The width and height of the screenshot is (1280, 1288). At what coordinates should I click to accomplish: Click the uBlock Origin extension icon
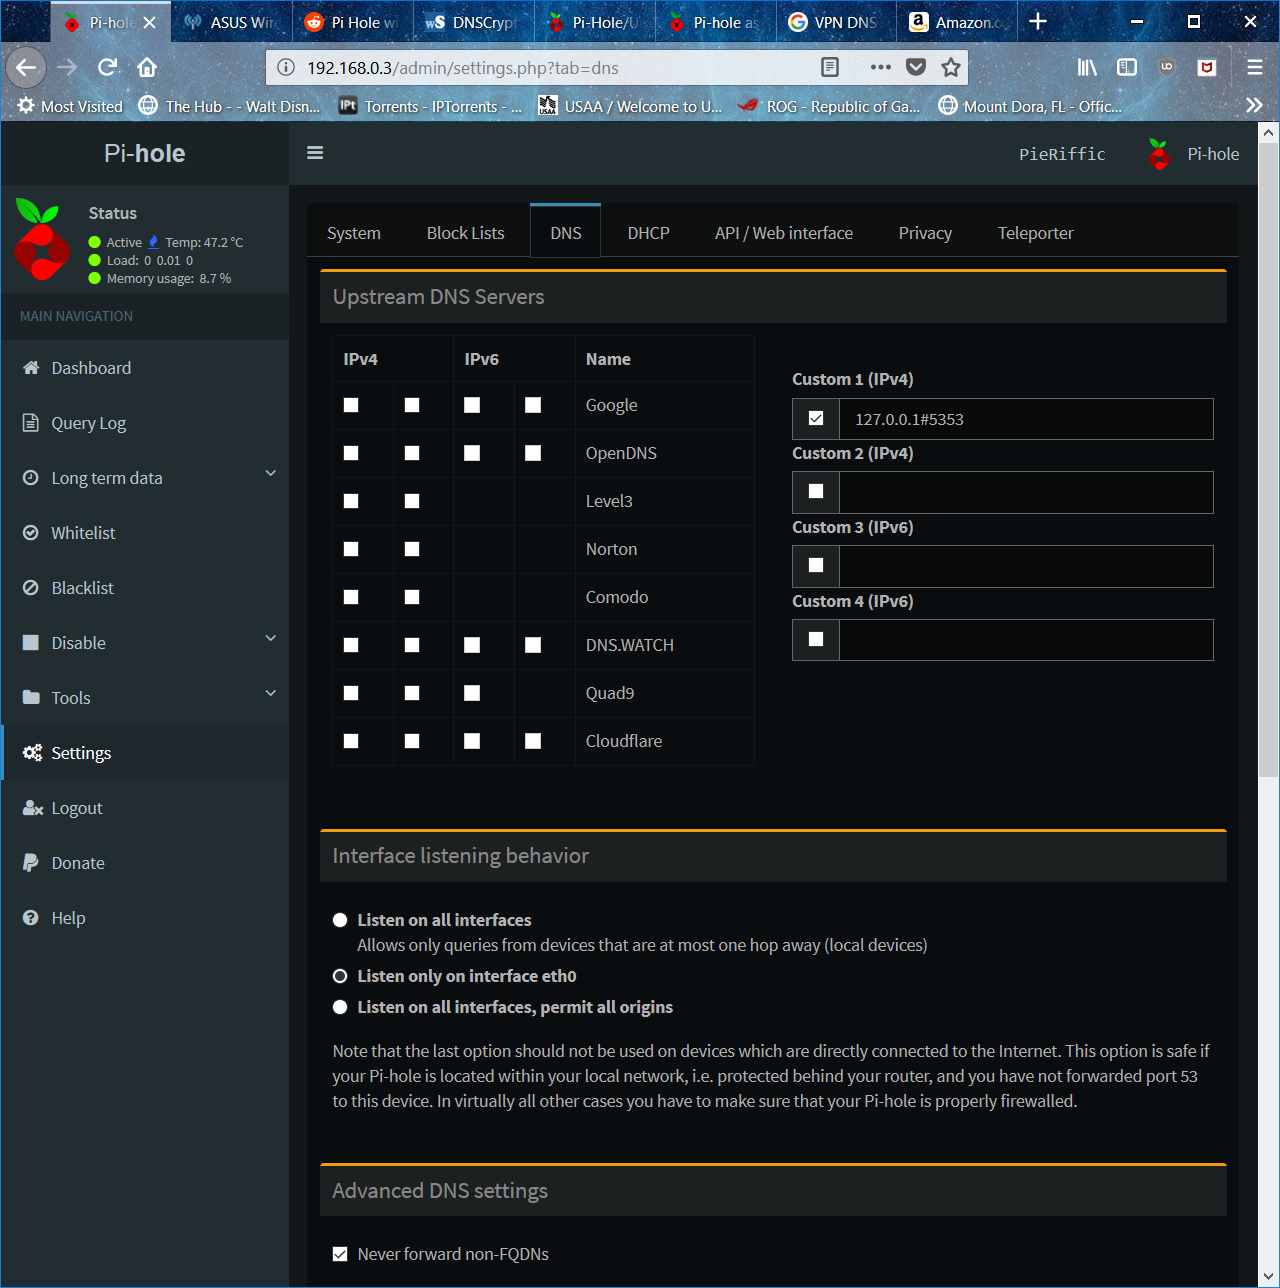[x=1167, y=67]
